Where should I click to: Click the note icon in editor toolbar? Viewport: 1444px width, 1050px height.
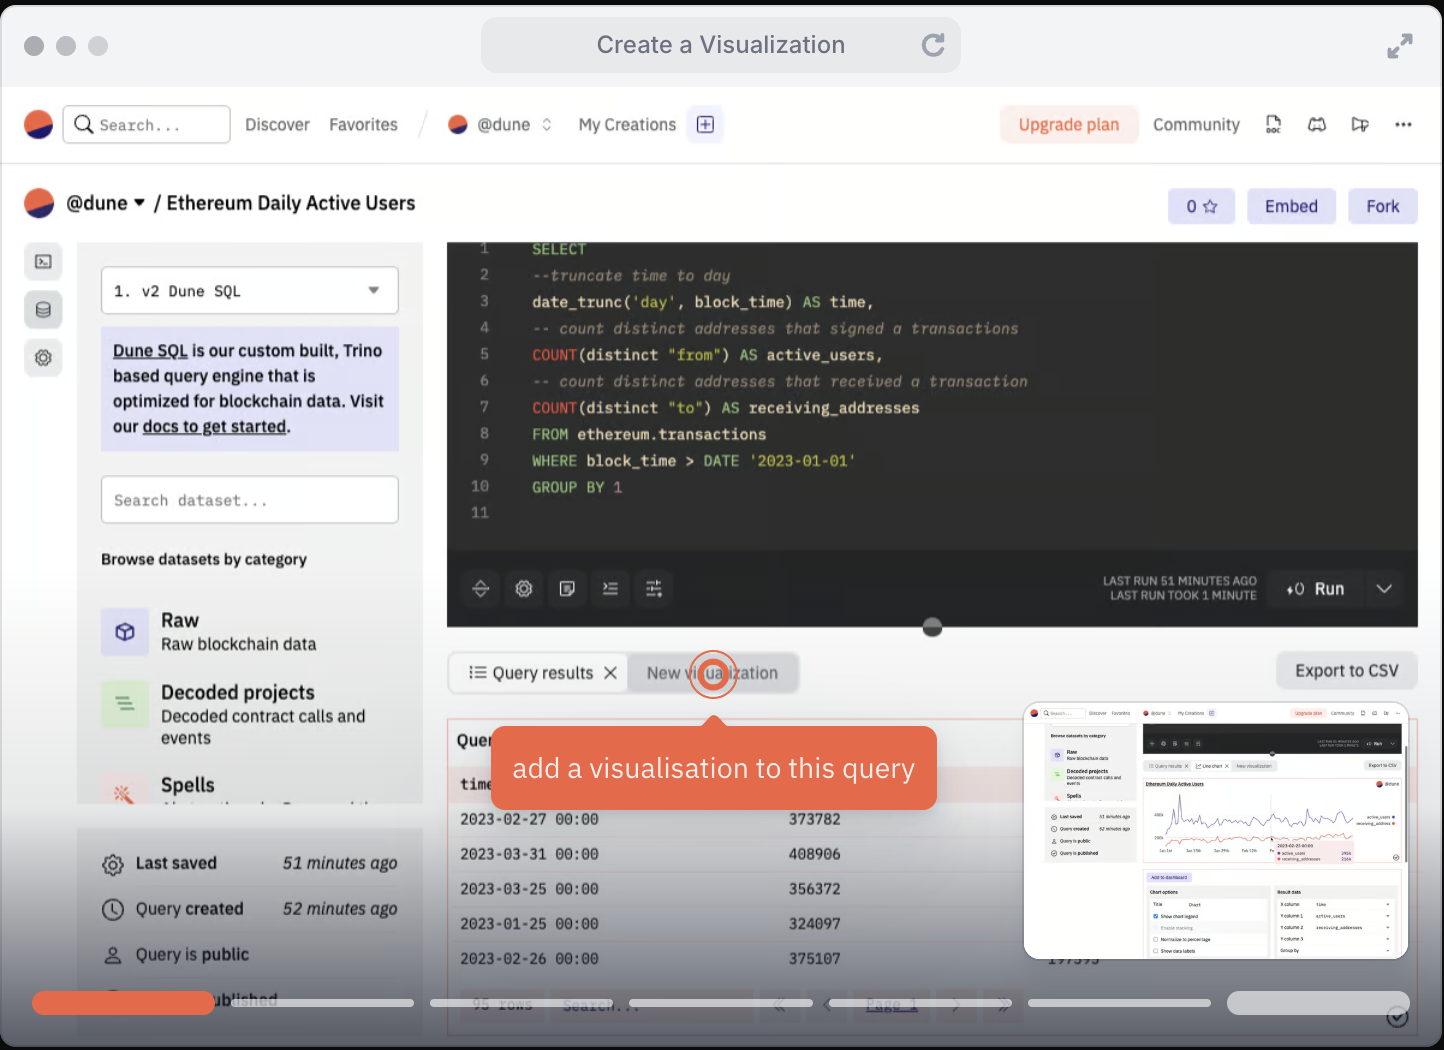click(x=567, y=589)
